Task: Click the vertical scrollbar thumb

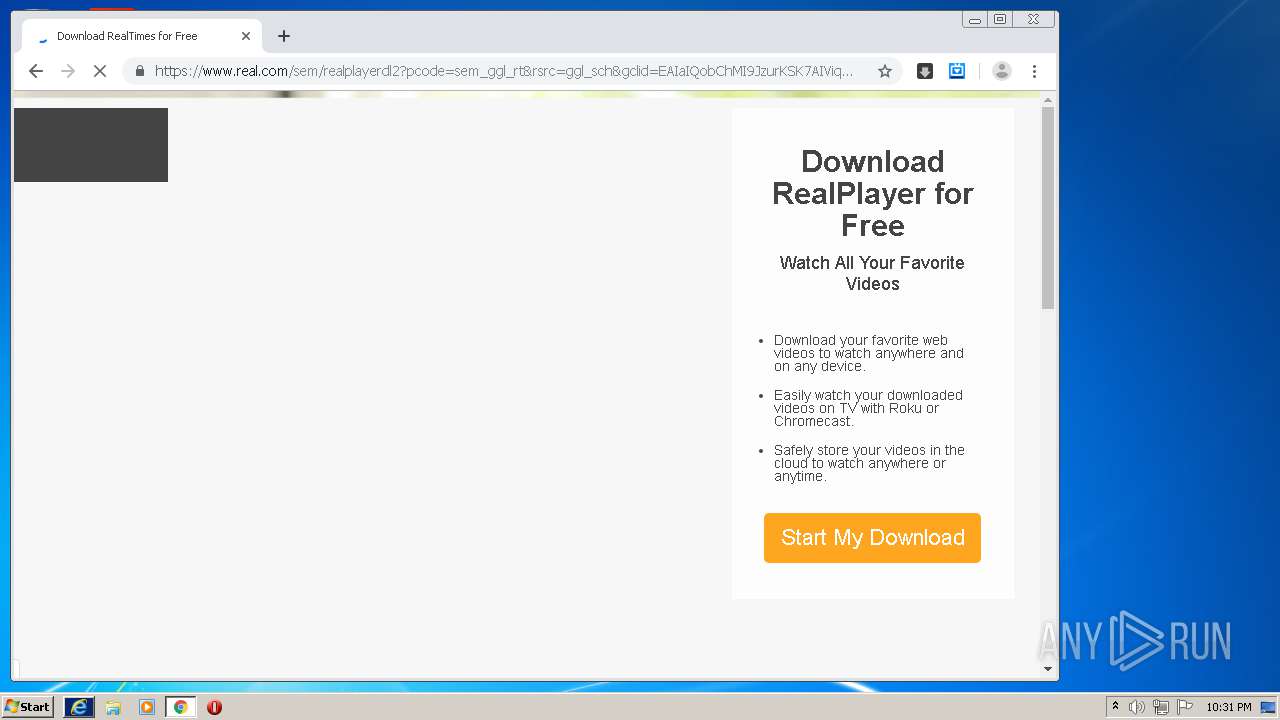Action: 1048,207
